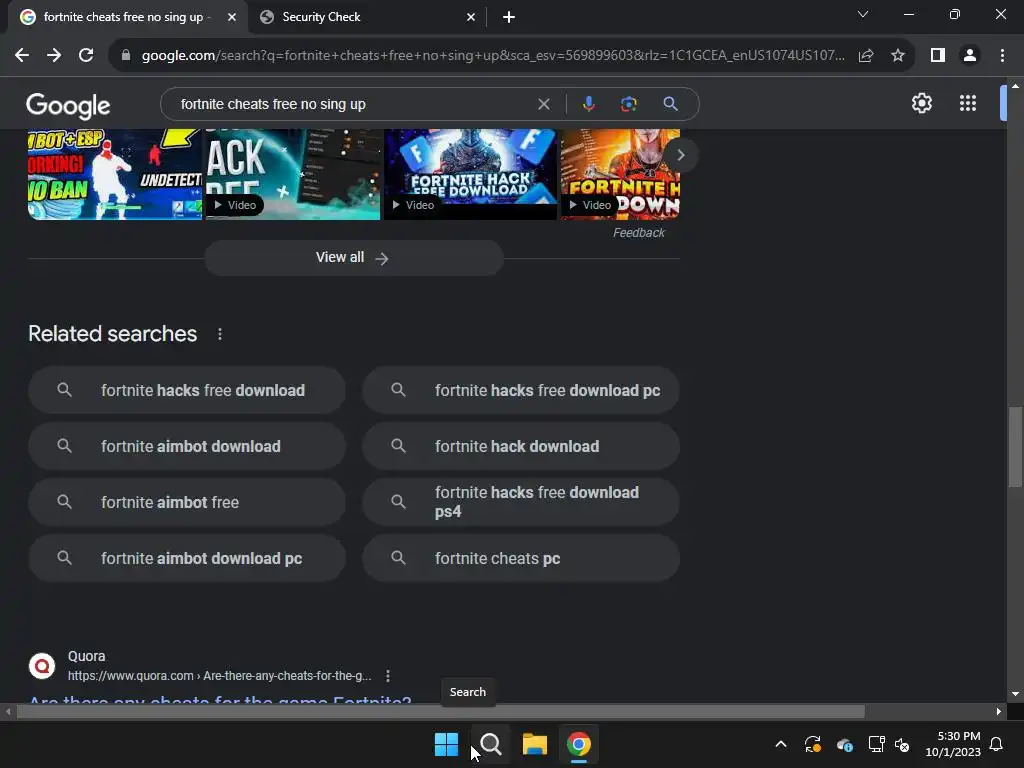The image size is (1024, 768).
Task: Show hidden system tray icons
Action: pos(780,744)
